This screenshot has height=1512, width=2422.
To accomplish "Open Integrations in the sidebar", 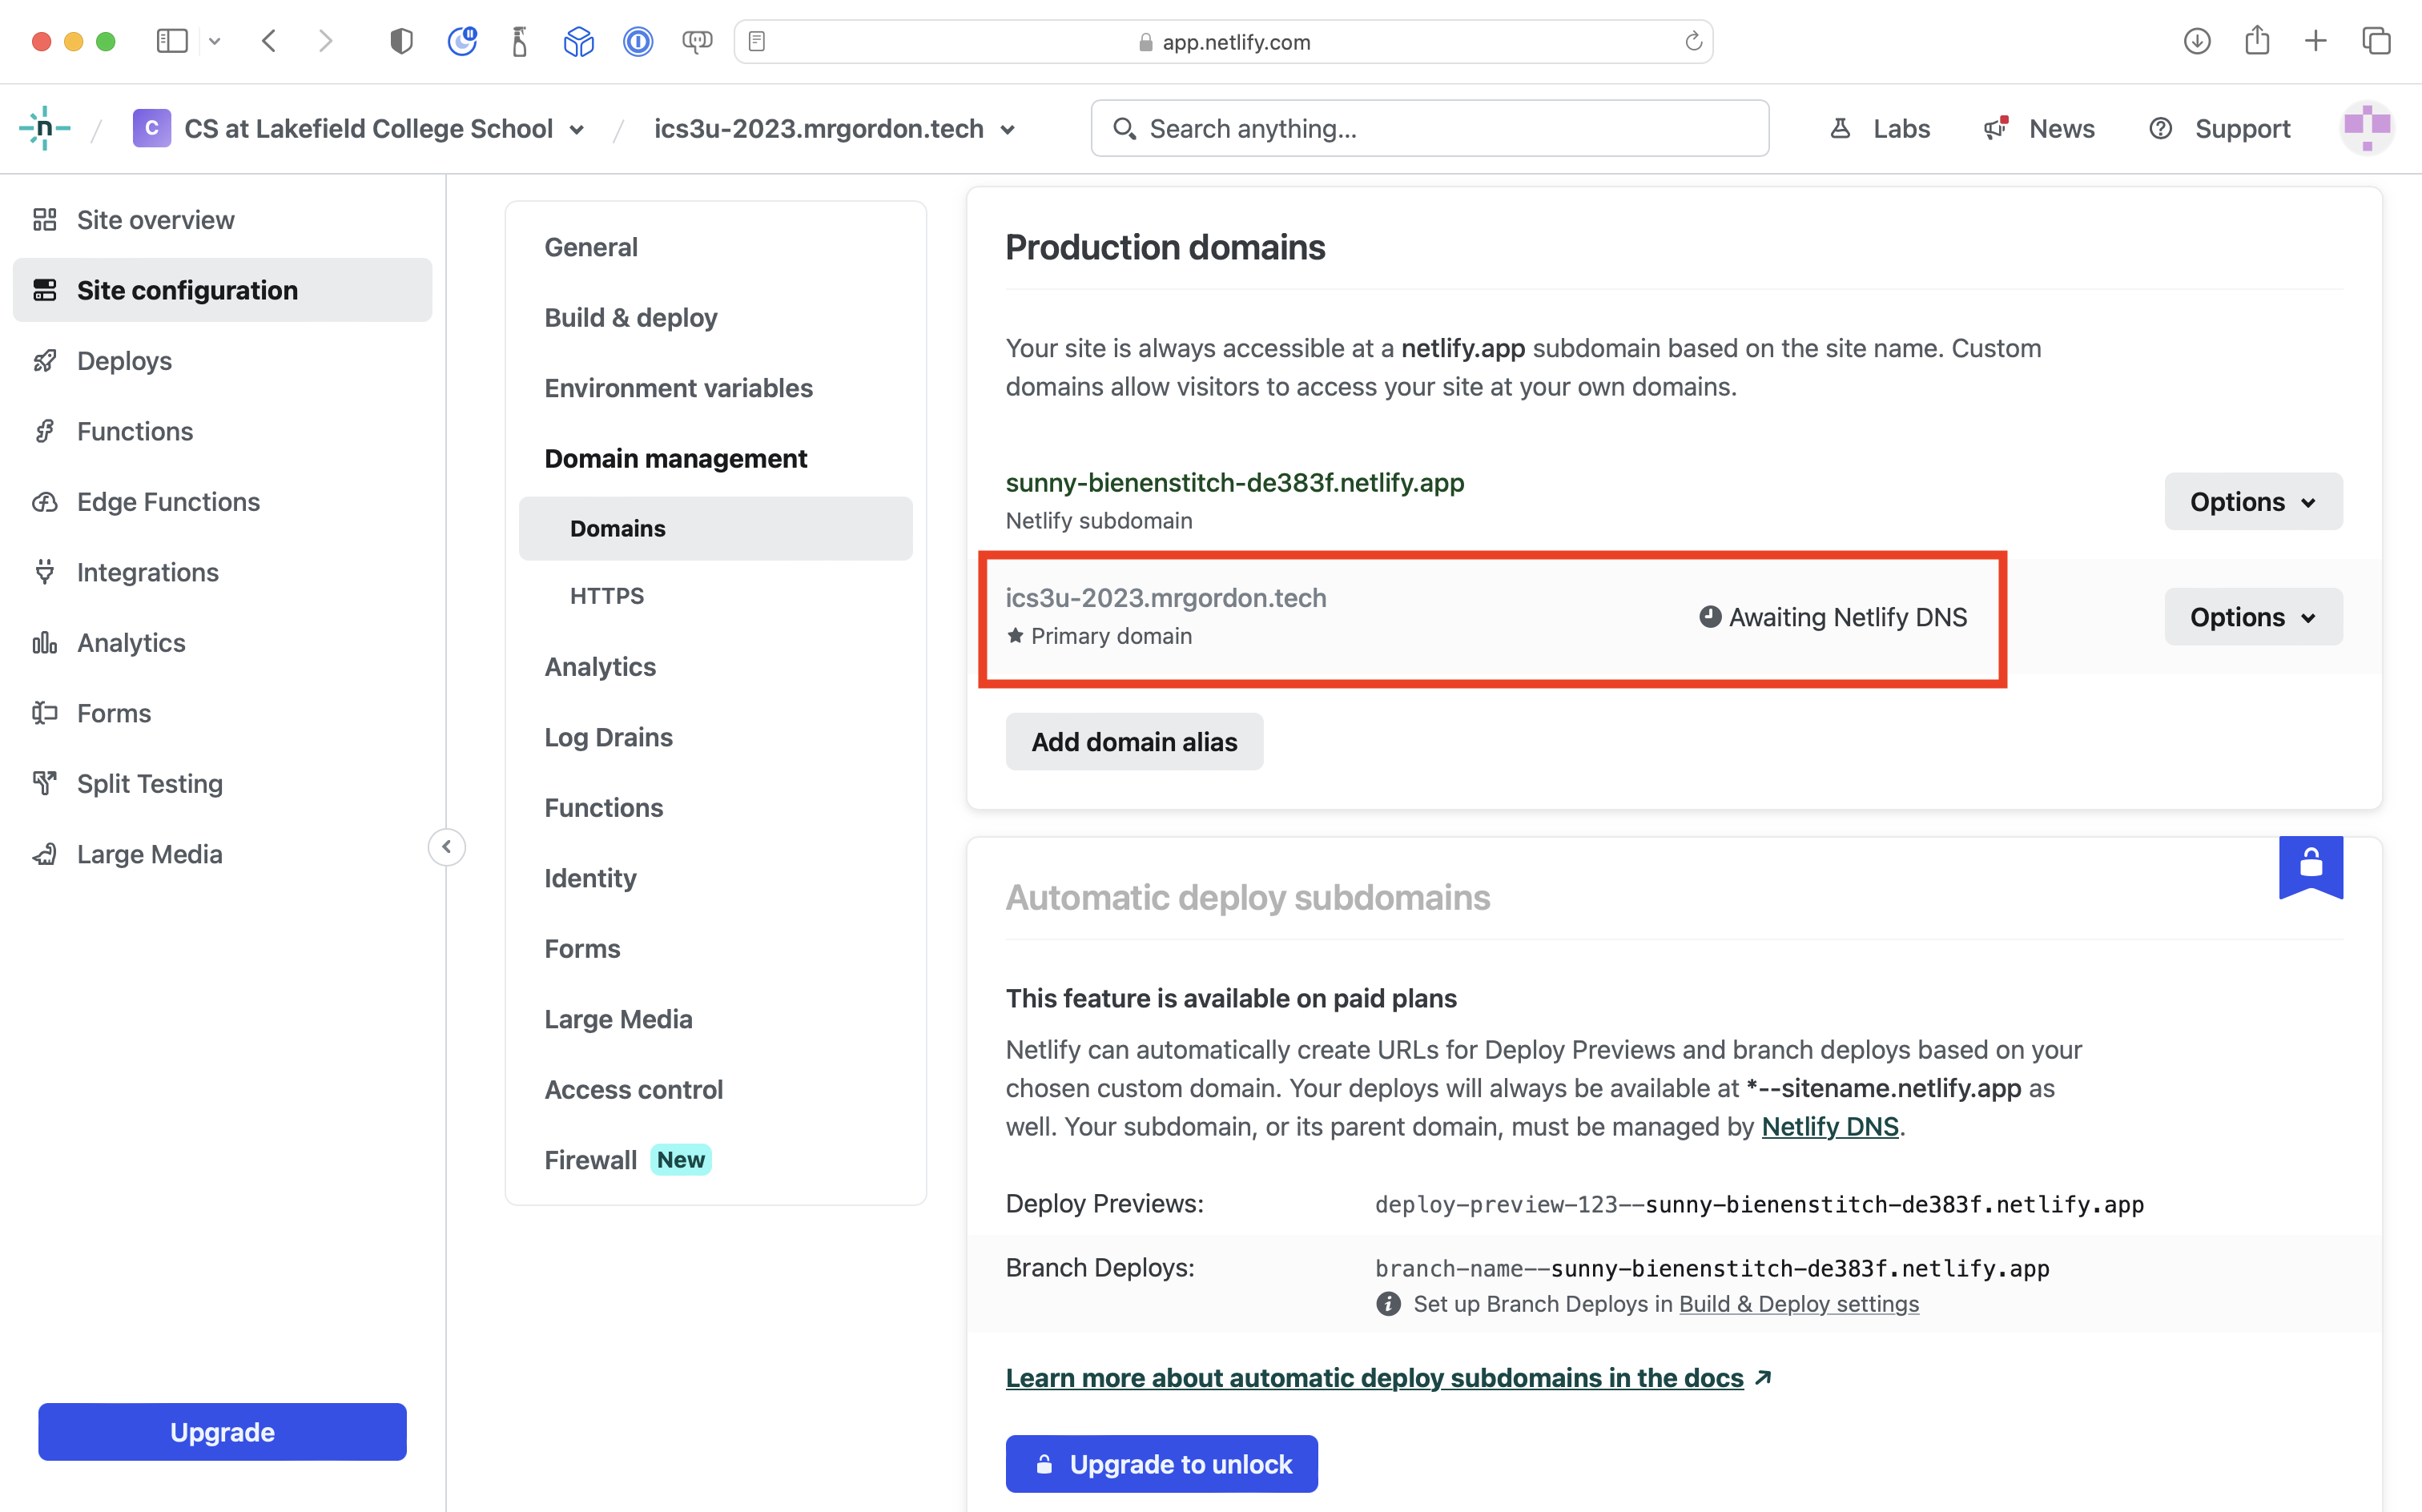I will click(x=222, y=572).
